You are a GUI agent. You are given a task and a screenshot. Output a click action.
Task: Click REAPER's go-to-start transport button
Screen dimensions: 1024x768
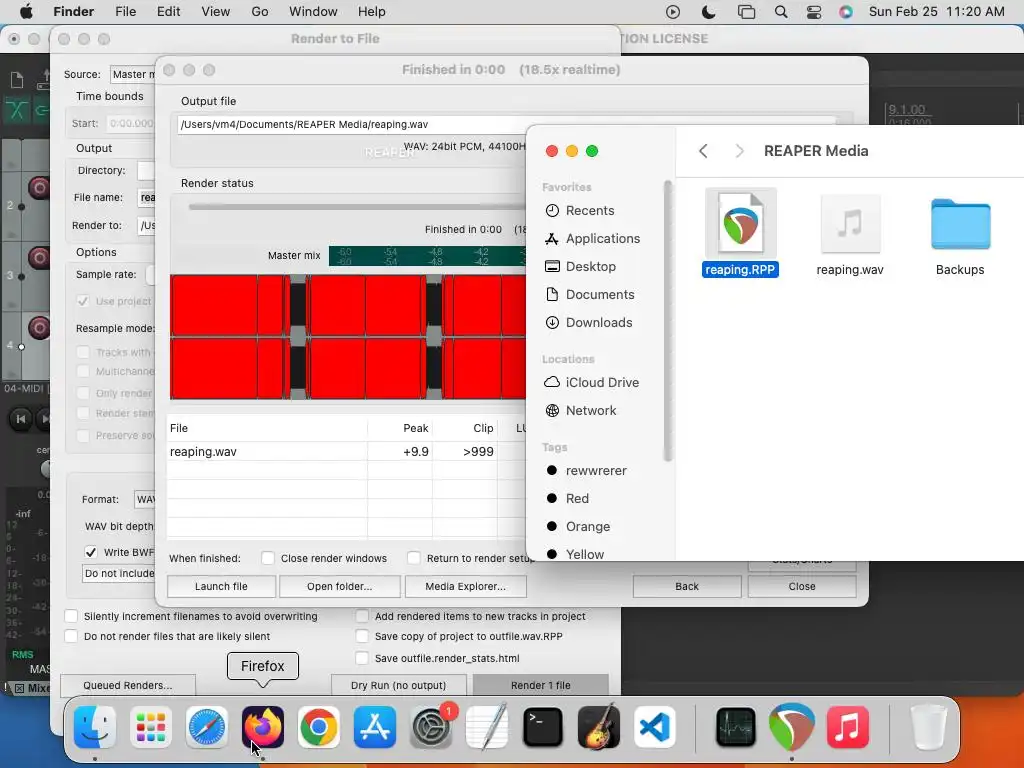[x=20, y=419]
